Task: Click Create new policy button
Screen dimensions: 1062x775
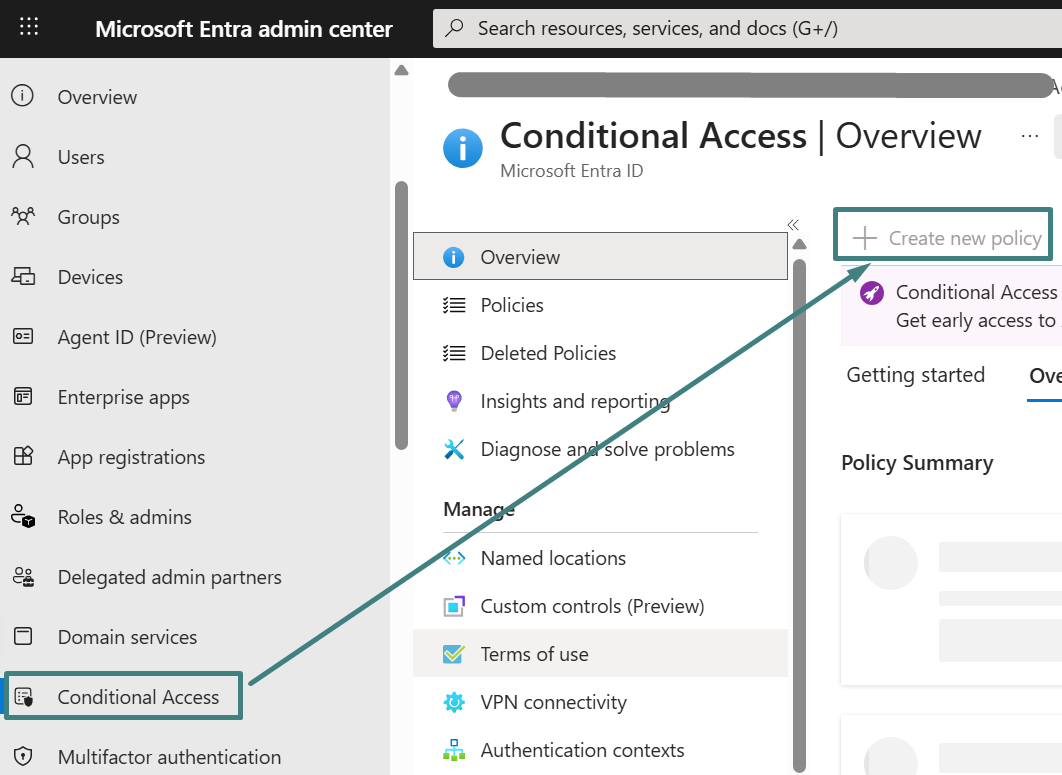Action: (946, 238)
